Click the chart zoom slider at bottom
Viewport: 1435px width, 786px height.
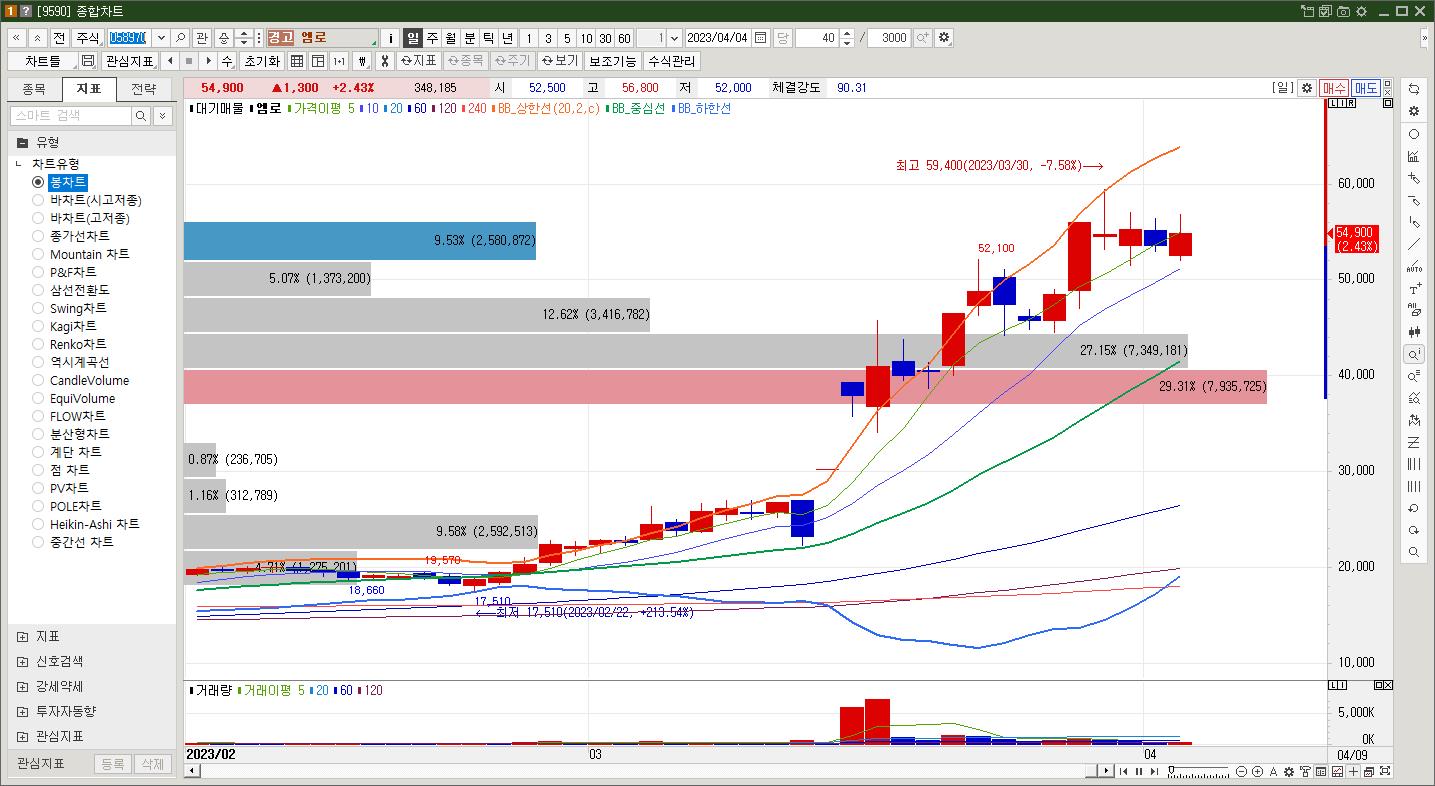(1199, 771)
